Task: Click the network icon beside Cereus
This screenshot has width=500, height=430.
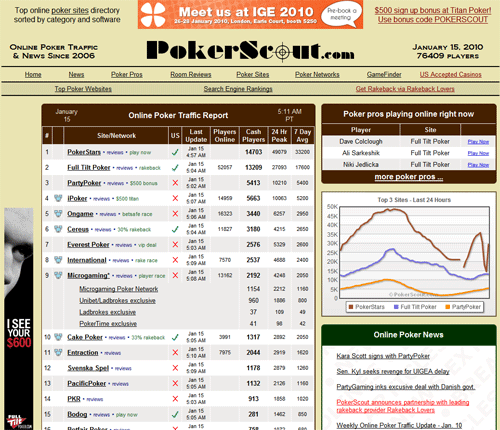Action: click(58, 229)
